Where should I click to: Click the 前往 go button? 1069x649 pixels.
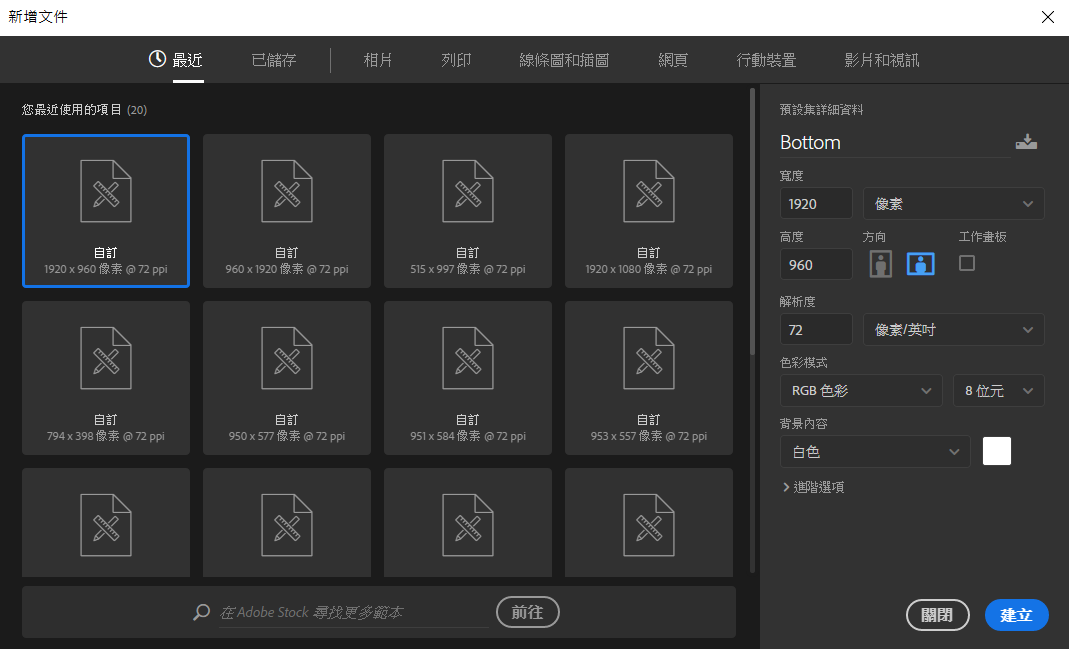[528, 612]
